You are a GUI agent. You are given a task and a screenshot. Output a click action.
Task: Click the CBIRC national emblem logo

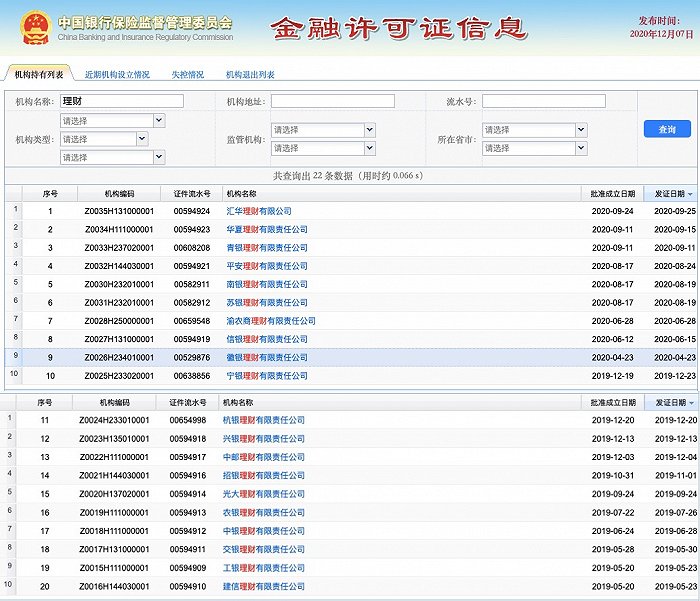tap(36, 28)
